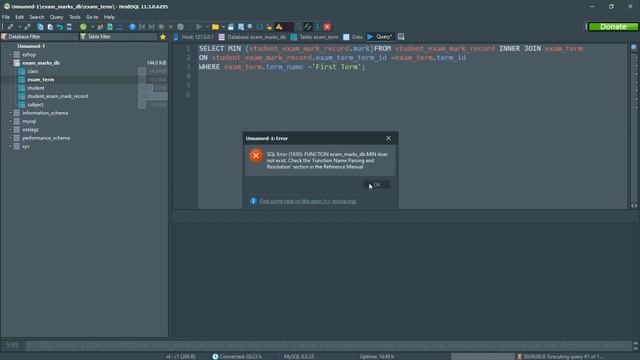This screenshot has height=360, width=640.
Task: Open dropdown arrow next to connect icon
Action: 19,27
